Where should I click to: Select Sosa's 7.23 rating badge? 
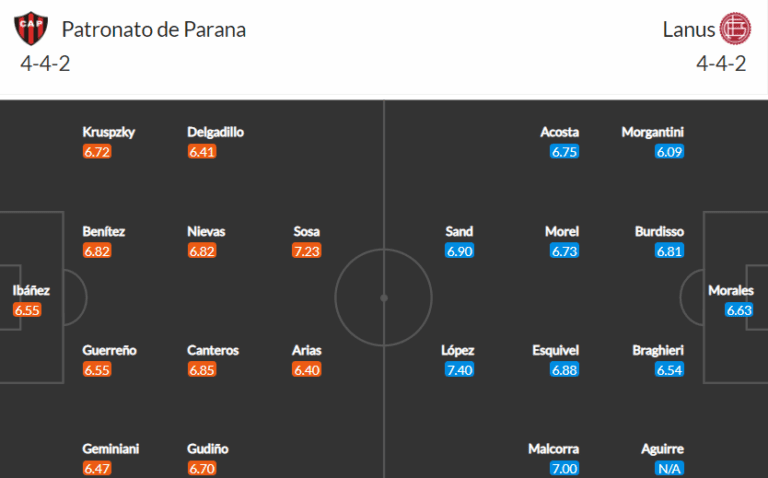coord(307,251)
